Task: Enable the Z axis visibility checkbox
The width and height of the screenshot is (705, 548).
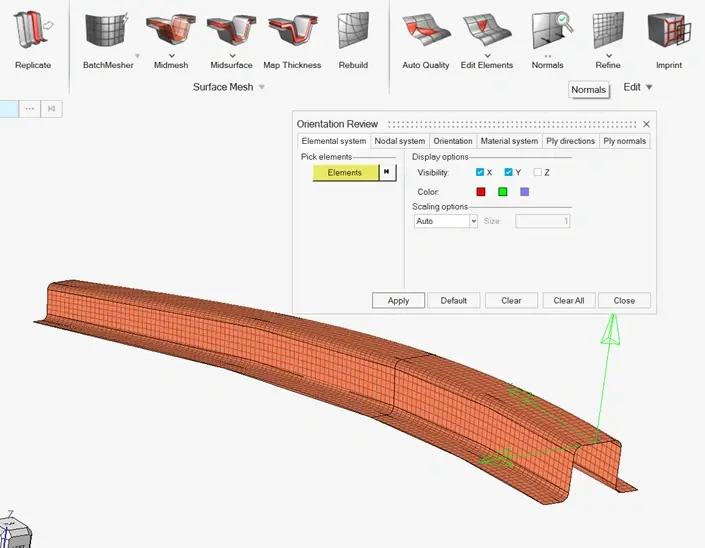Action: [537, 173]
